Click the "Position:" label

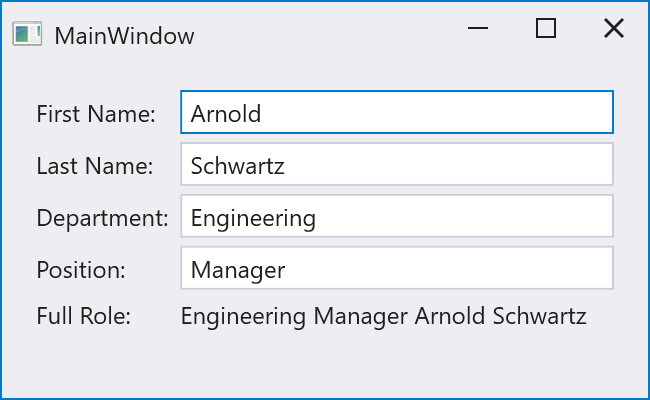[81, 270]
